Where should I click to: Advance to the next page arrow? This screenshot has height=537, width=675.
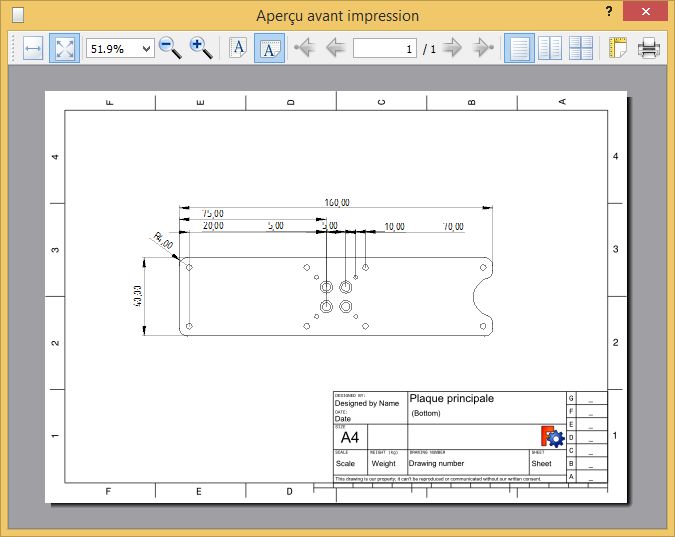[x=453, y=48]
